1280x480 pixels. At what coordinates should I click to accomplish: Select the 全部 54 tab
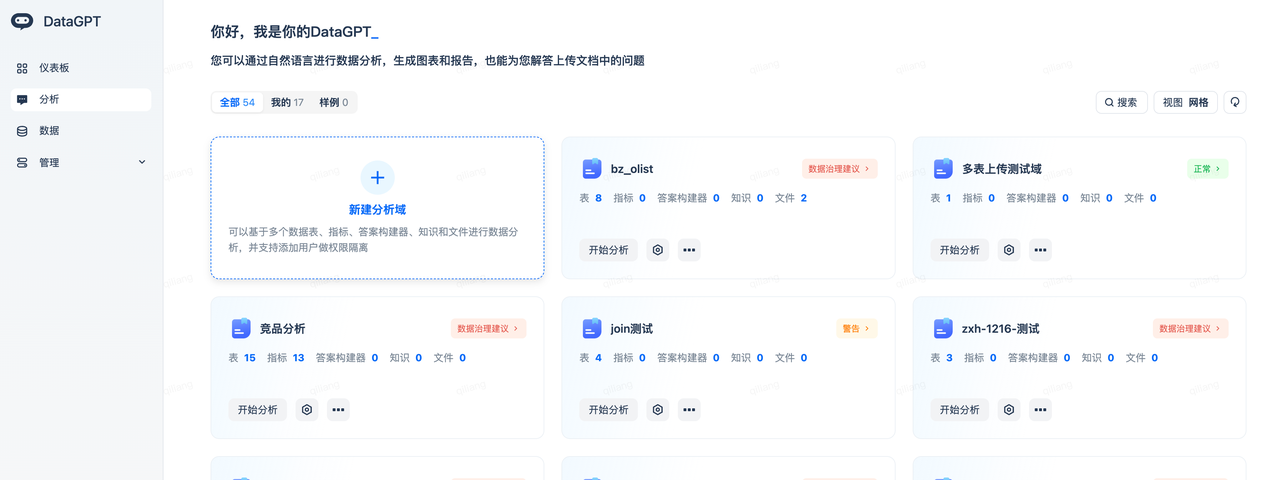tap(237, 102)
